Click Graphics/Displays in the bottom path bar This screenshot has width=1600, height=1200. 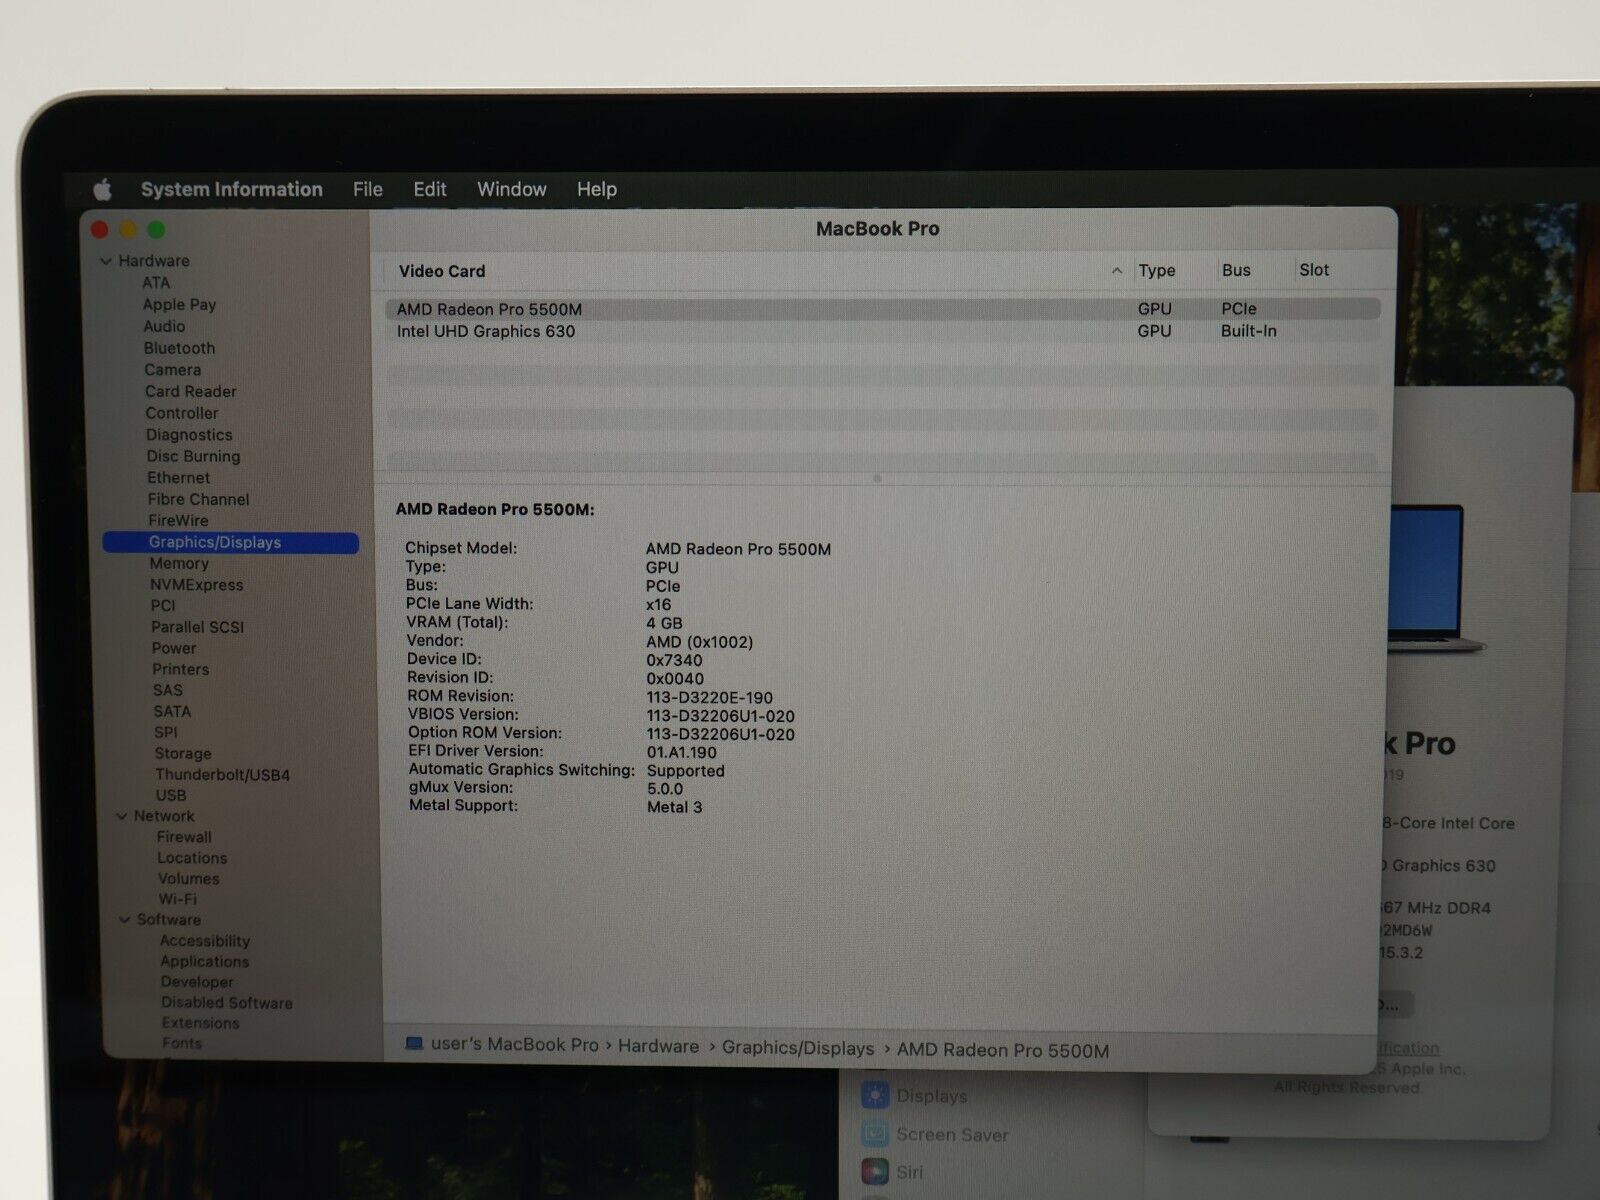pyautogui.click(x=798, y=1048)
